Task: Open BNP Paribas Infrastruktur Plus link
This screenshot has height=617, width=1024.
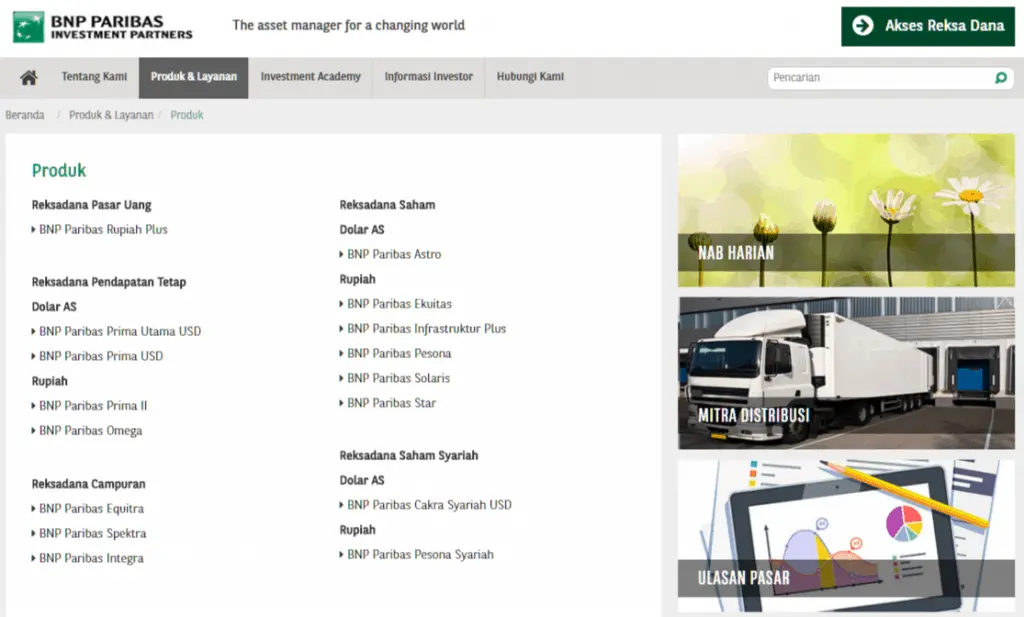Action: tap(426, 329)
